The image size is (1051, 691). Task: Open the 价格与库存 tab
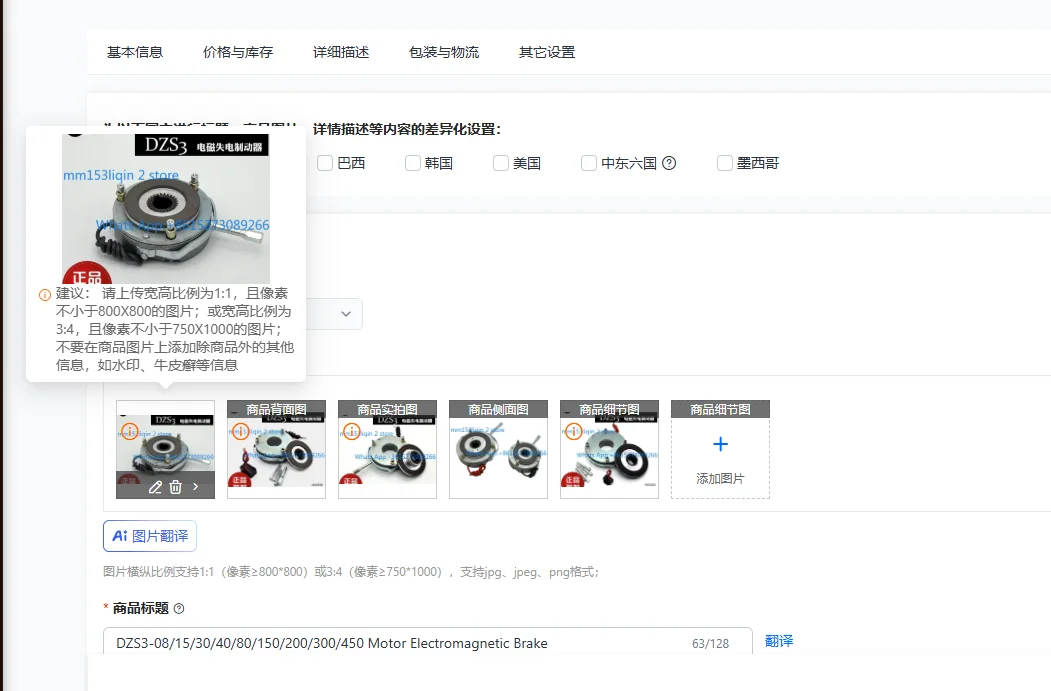pyautogui.click(x=238, y=52)
